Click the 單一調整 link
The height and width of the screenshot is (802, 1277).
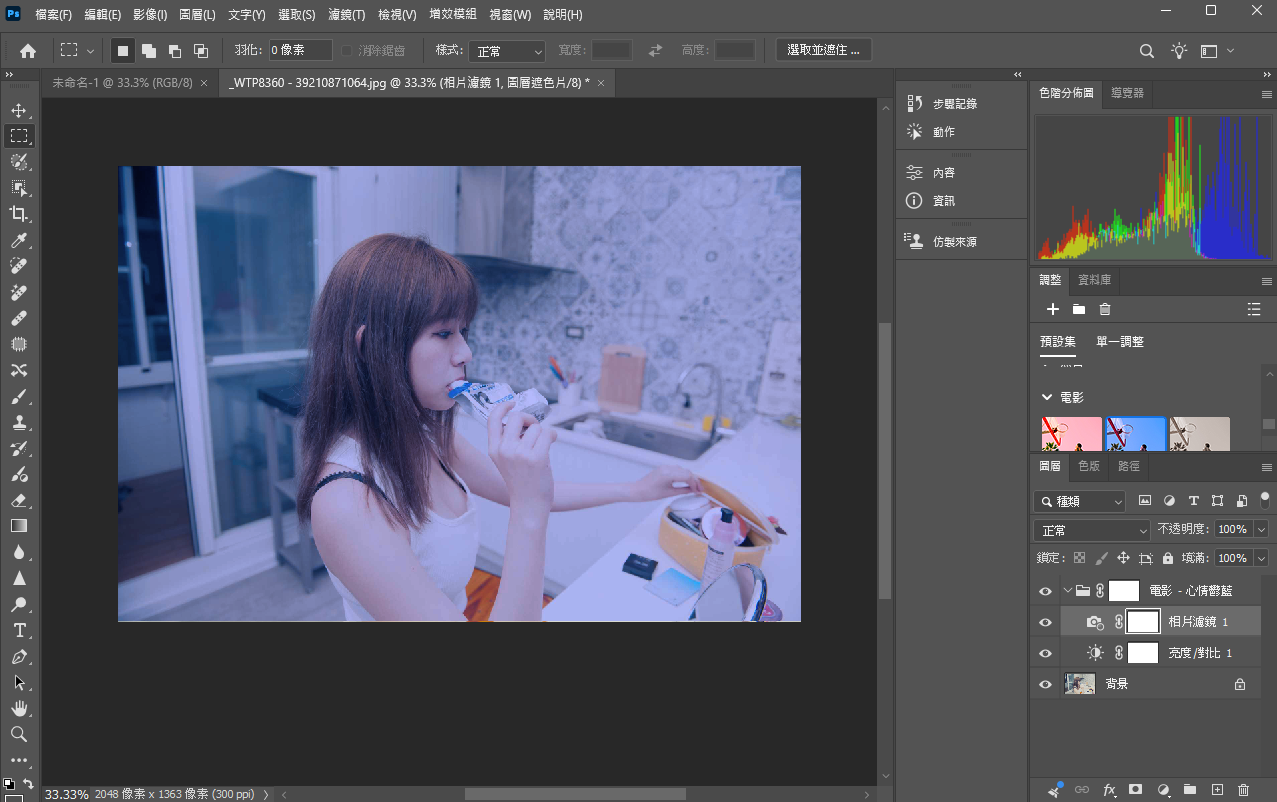pyautogui.click(x=1120, y=341)
